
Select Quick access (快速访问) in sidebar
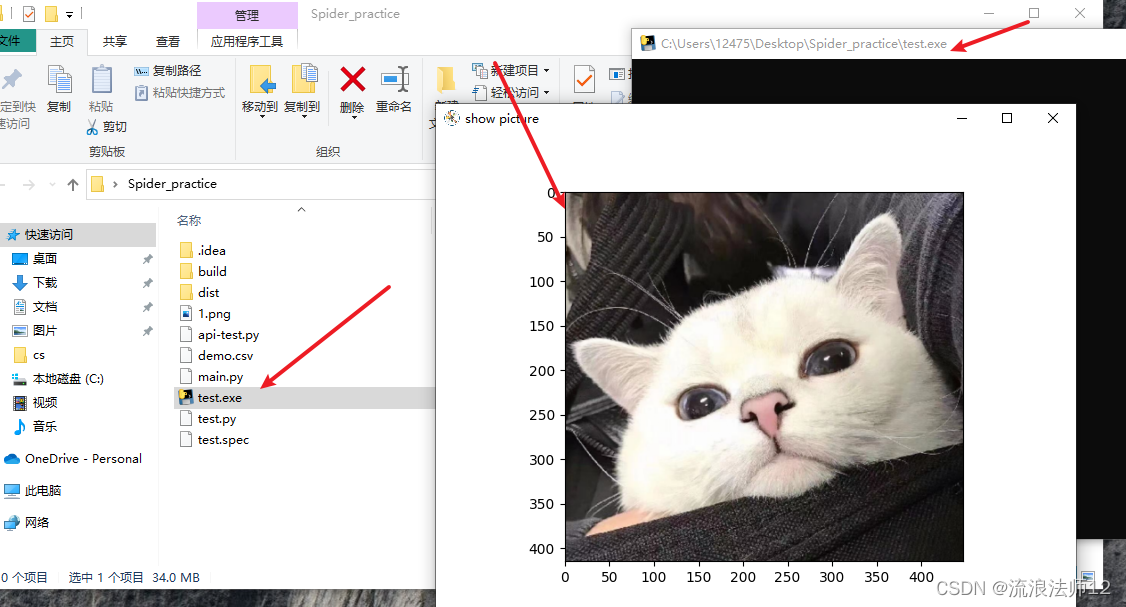78,235
